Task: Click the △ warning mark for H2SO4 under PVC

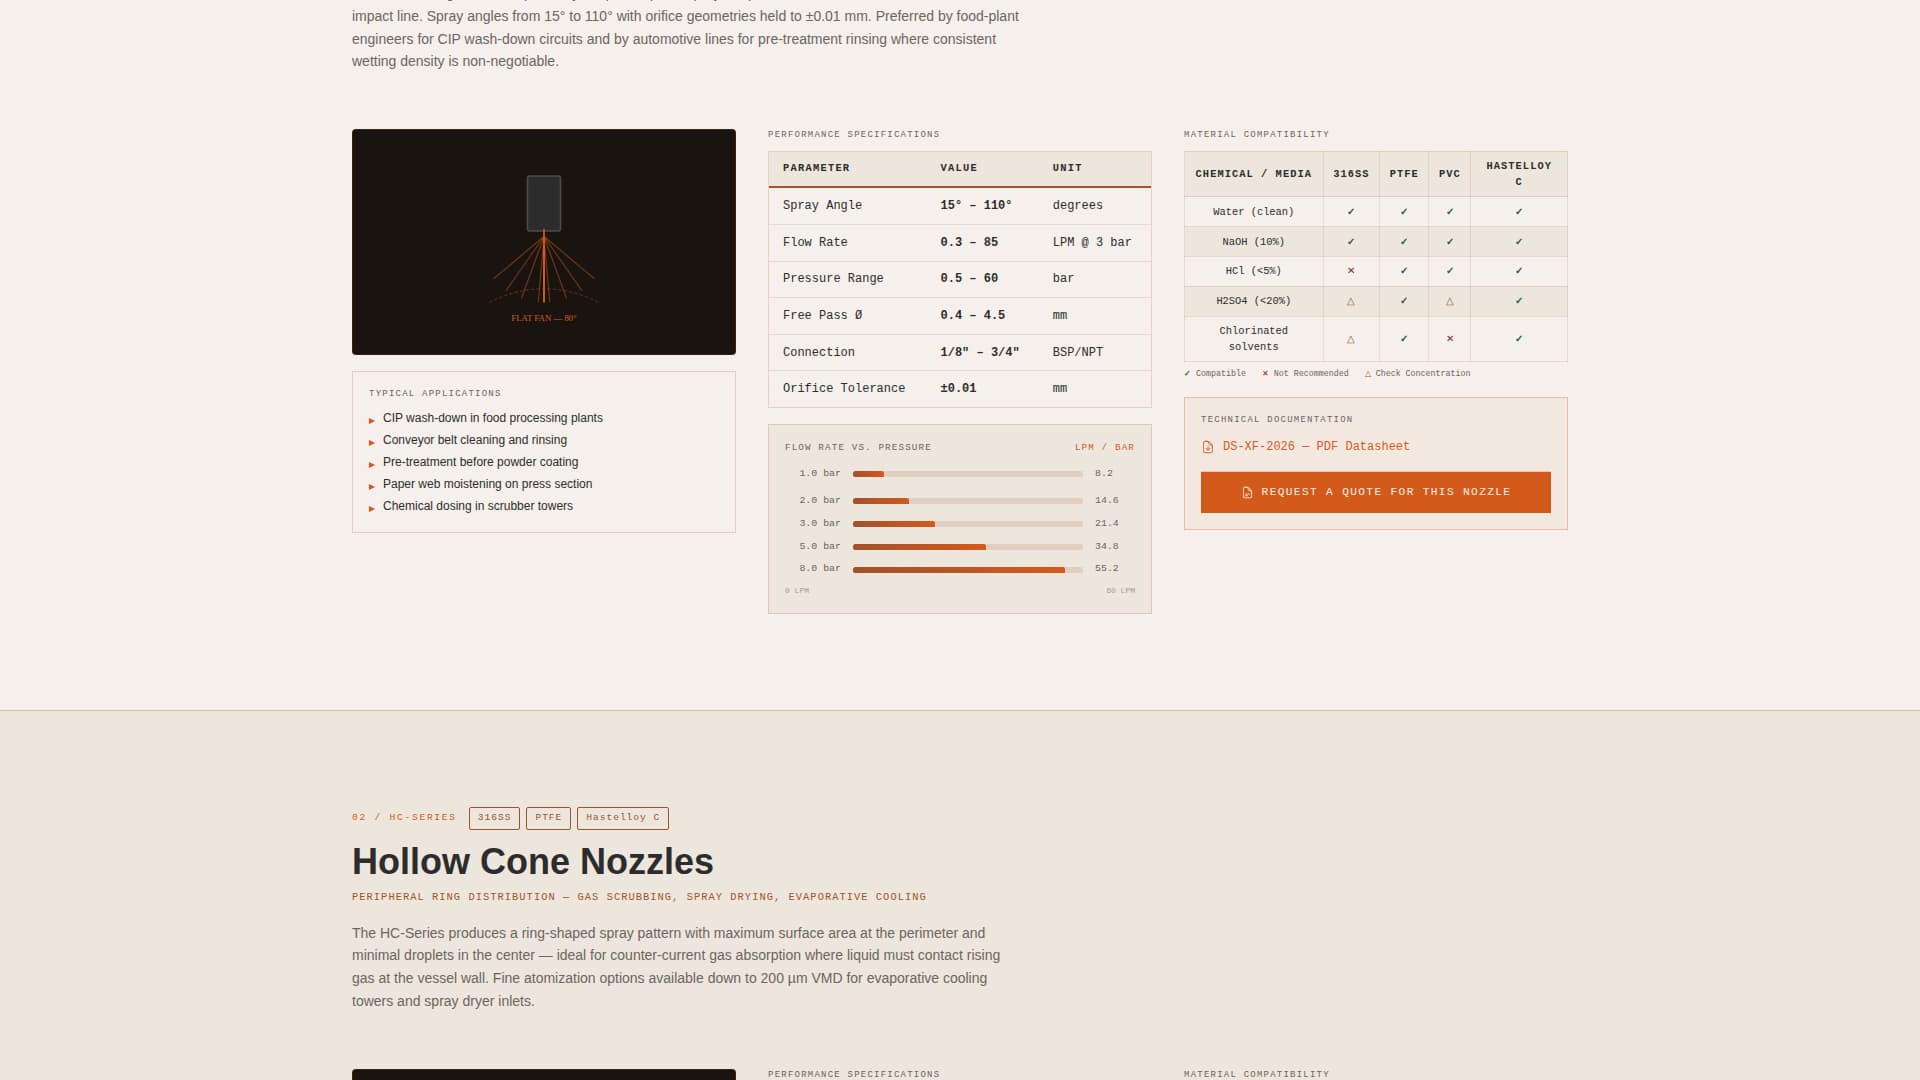Action: tap(1449, 301)
